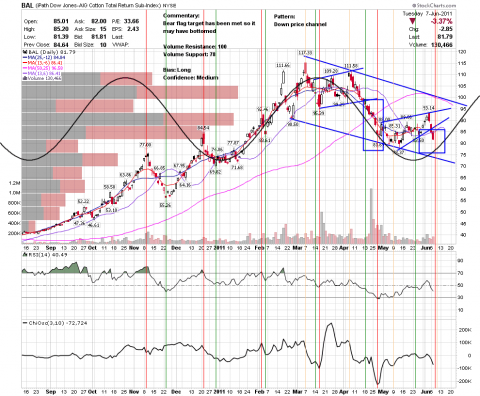Click the 77.08 November high label

(145, 145)
